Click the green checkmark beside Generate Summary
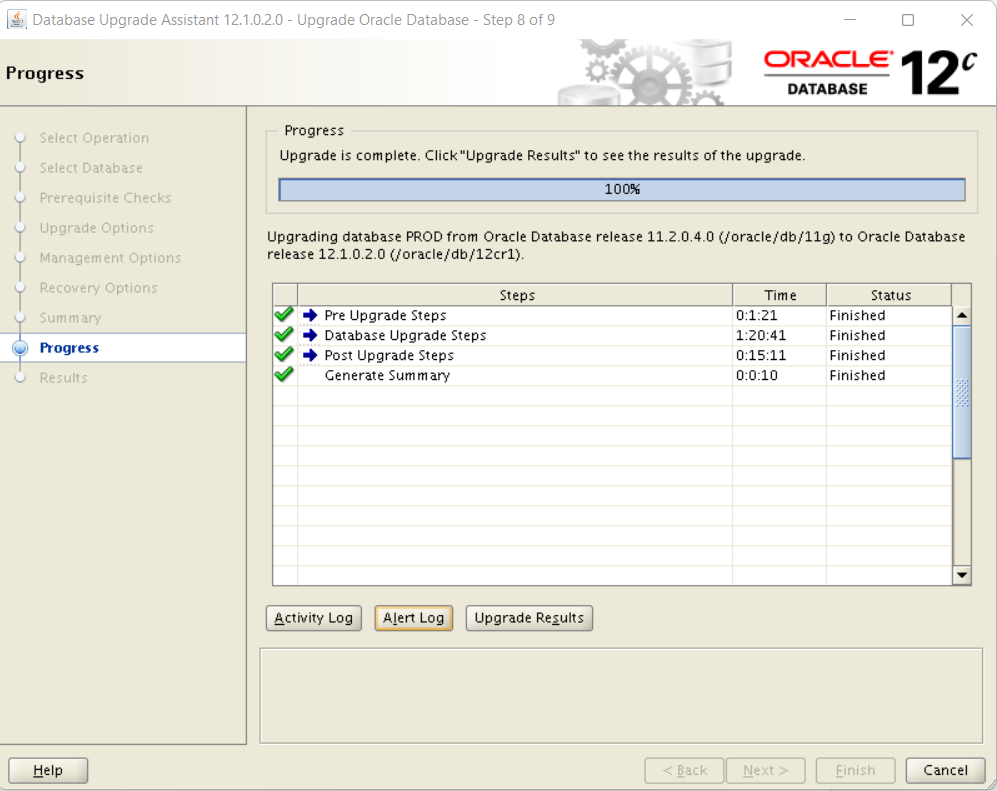Image resolution: width=997 pixels, height=791 pixels. coord(284,375)
